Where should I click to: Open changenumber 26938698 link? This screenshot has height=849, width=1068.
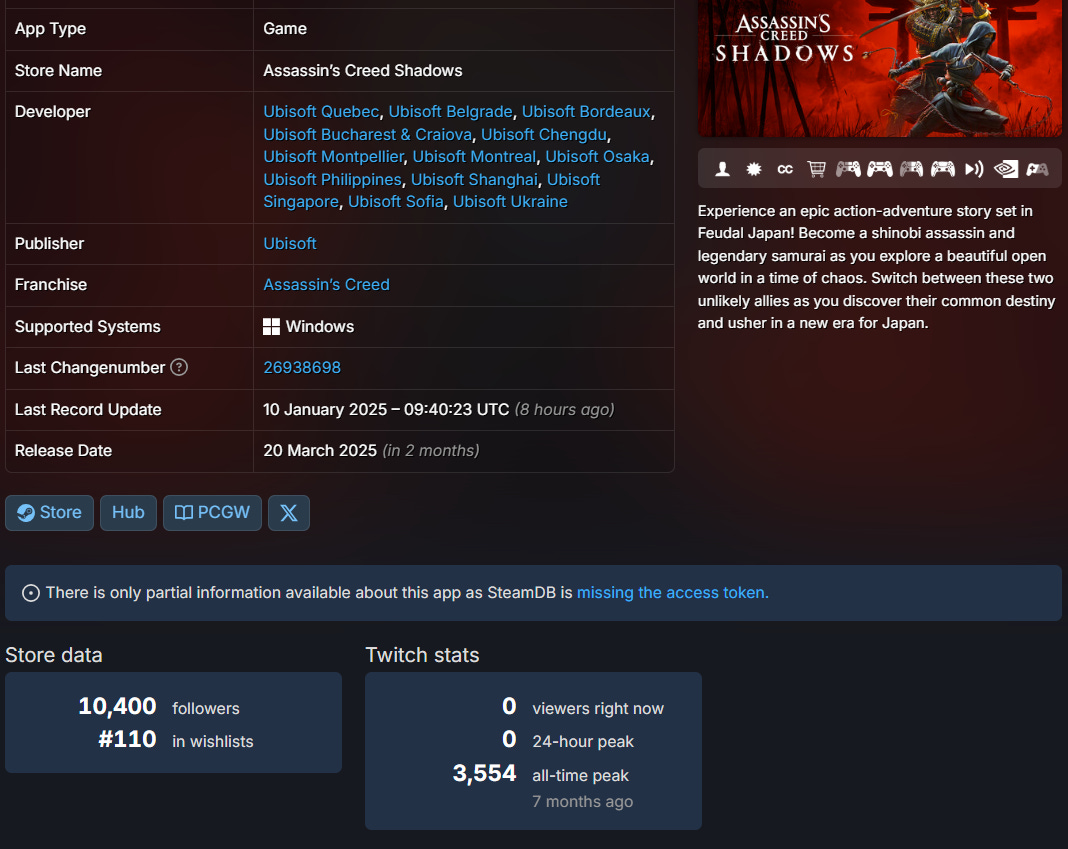coord(302,367)
